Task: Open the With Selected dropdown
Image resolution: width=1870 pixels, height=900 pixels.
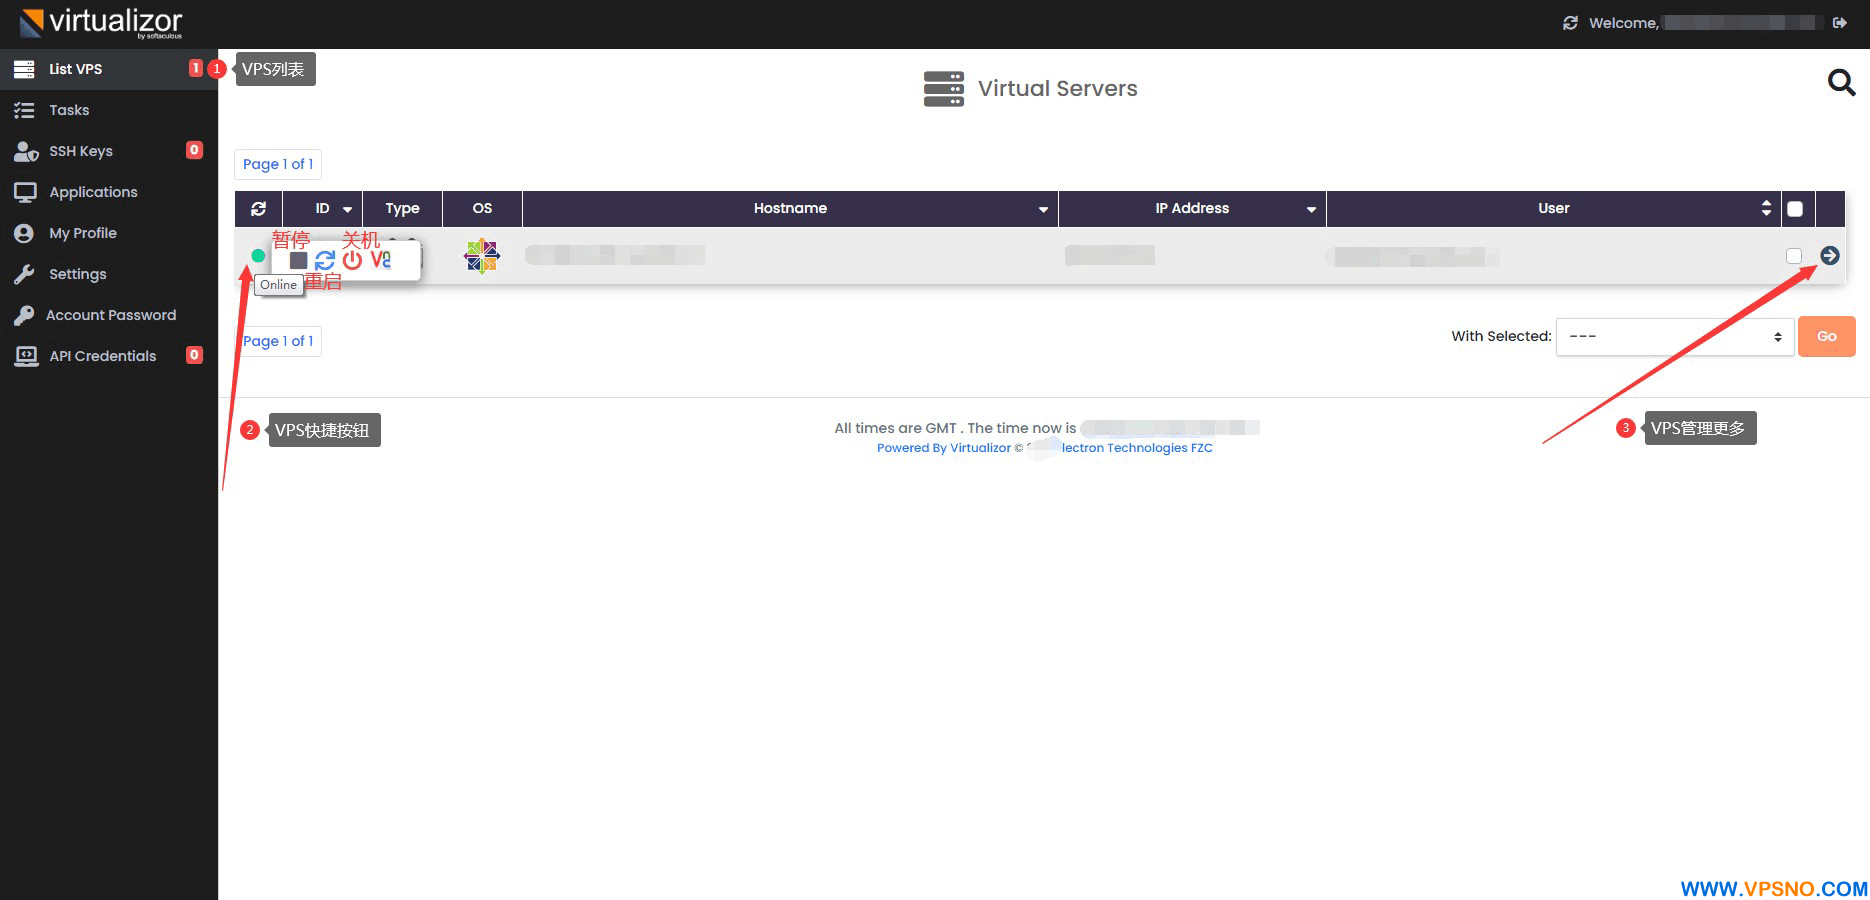Action: click(x=1675, y=337)
